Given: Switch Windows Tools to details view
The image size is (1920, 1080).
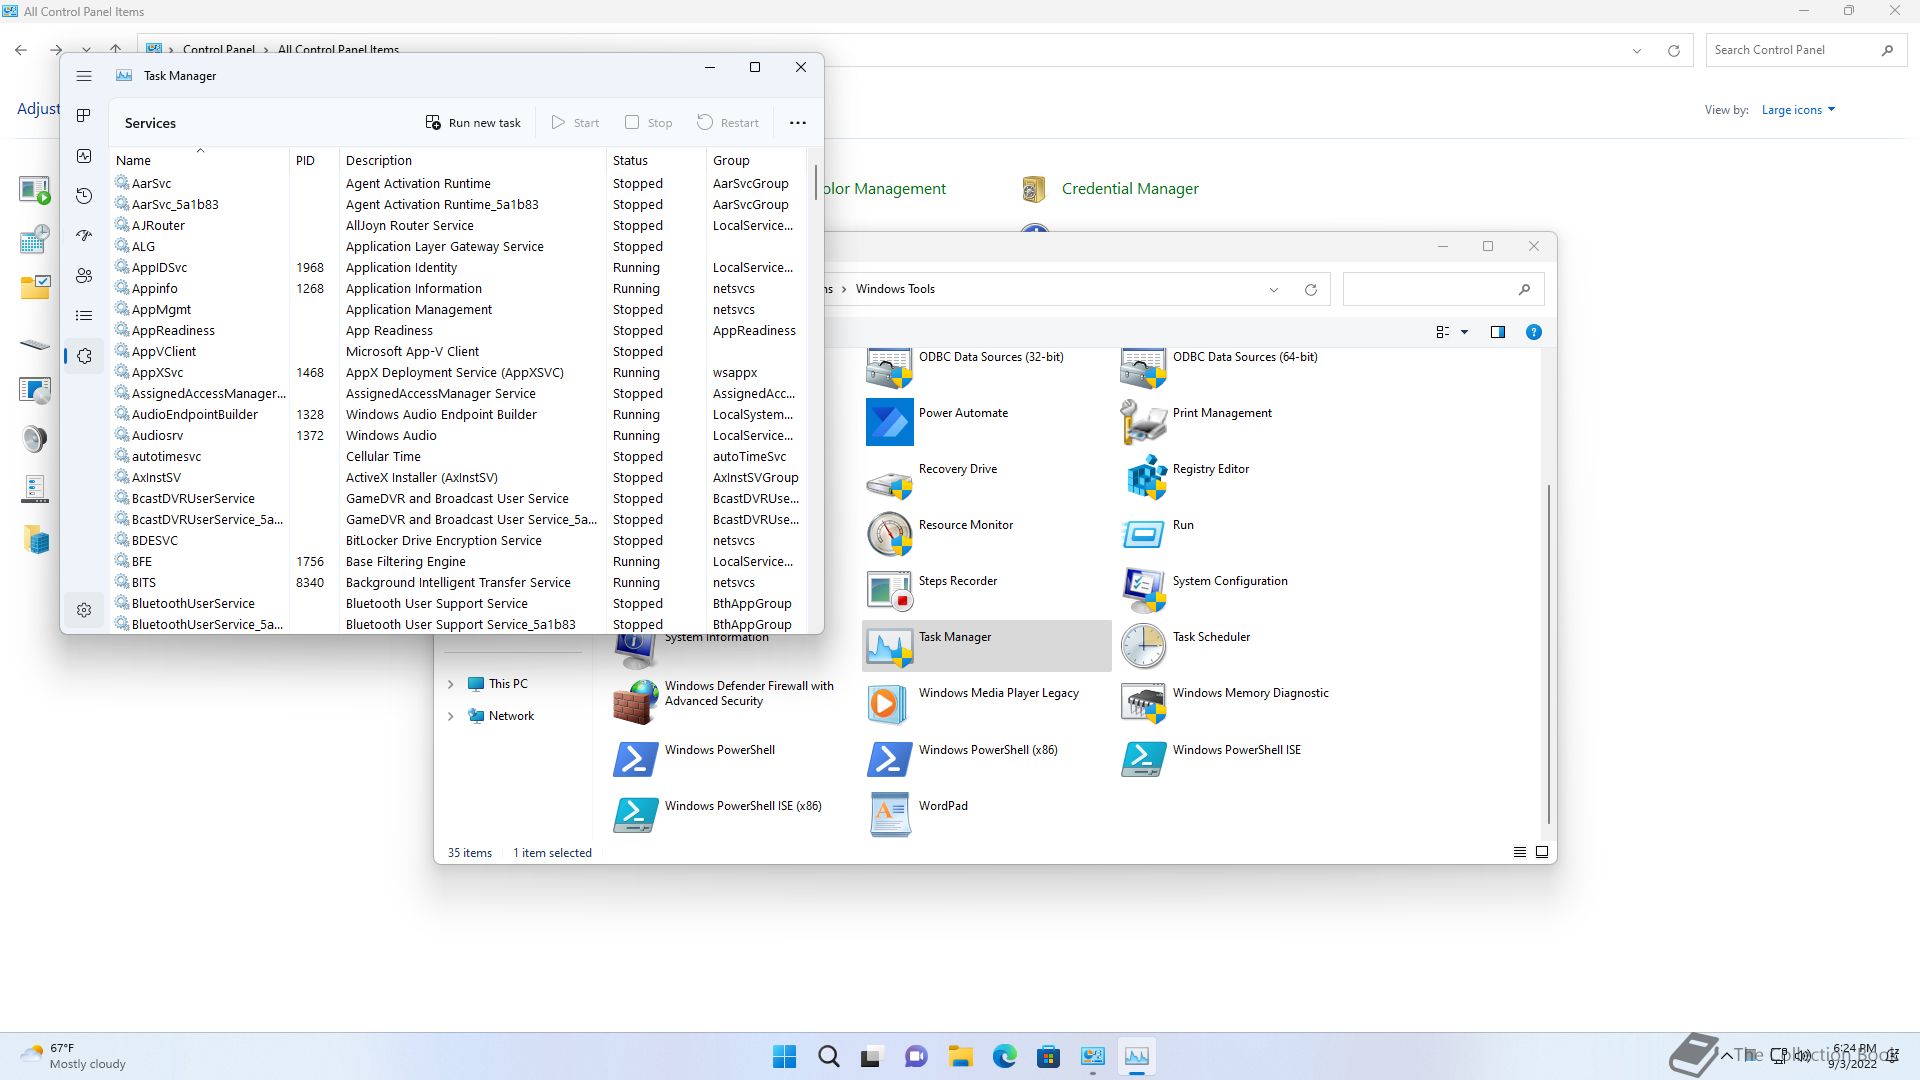Looking at the screenshot, I should [x=1520, y=852].
